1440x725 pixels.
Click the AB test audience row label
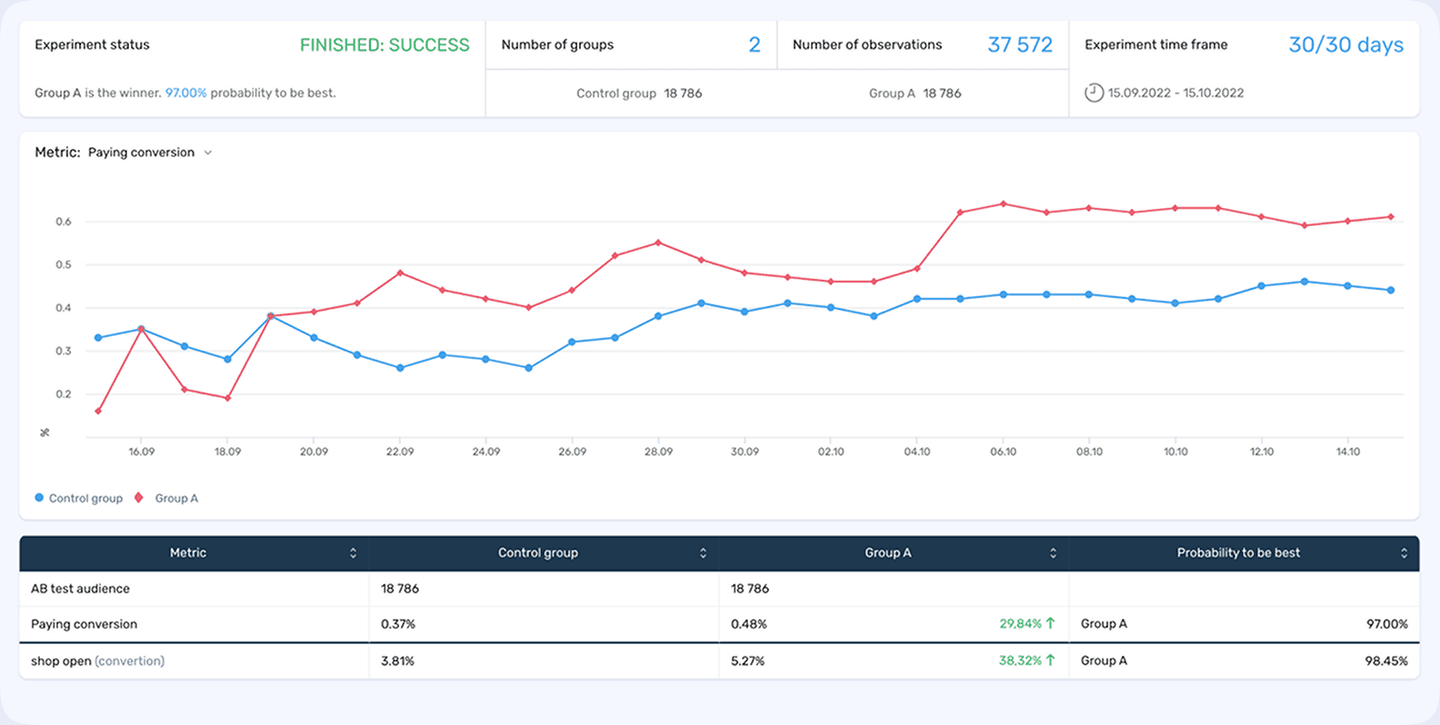[x=81, y=589]
